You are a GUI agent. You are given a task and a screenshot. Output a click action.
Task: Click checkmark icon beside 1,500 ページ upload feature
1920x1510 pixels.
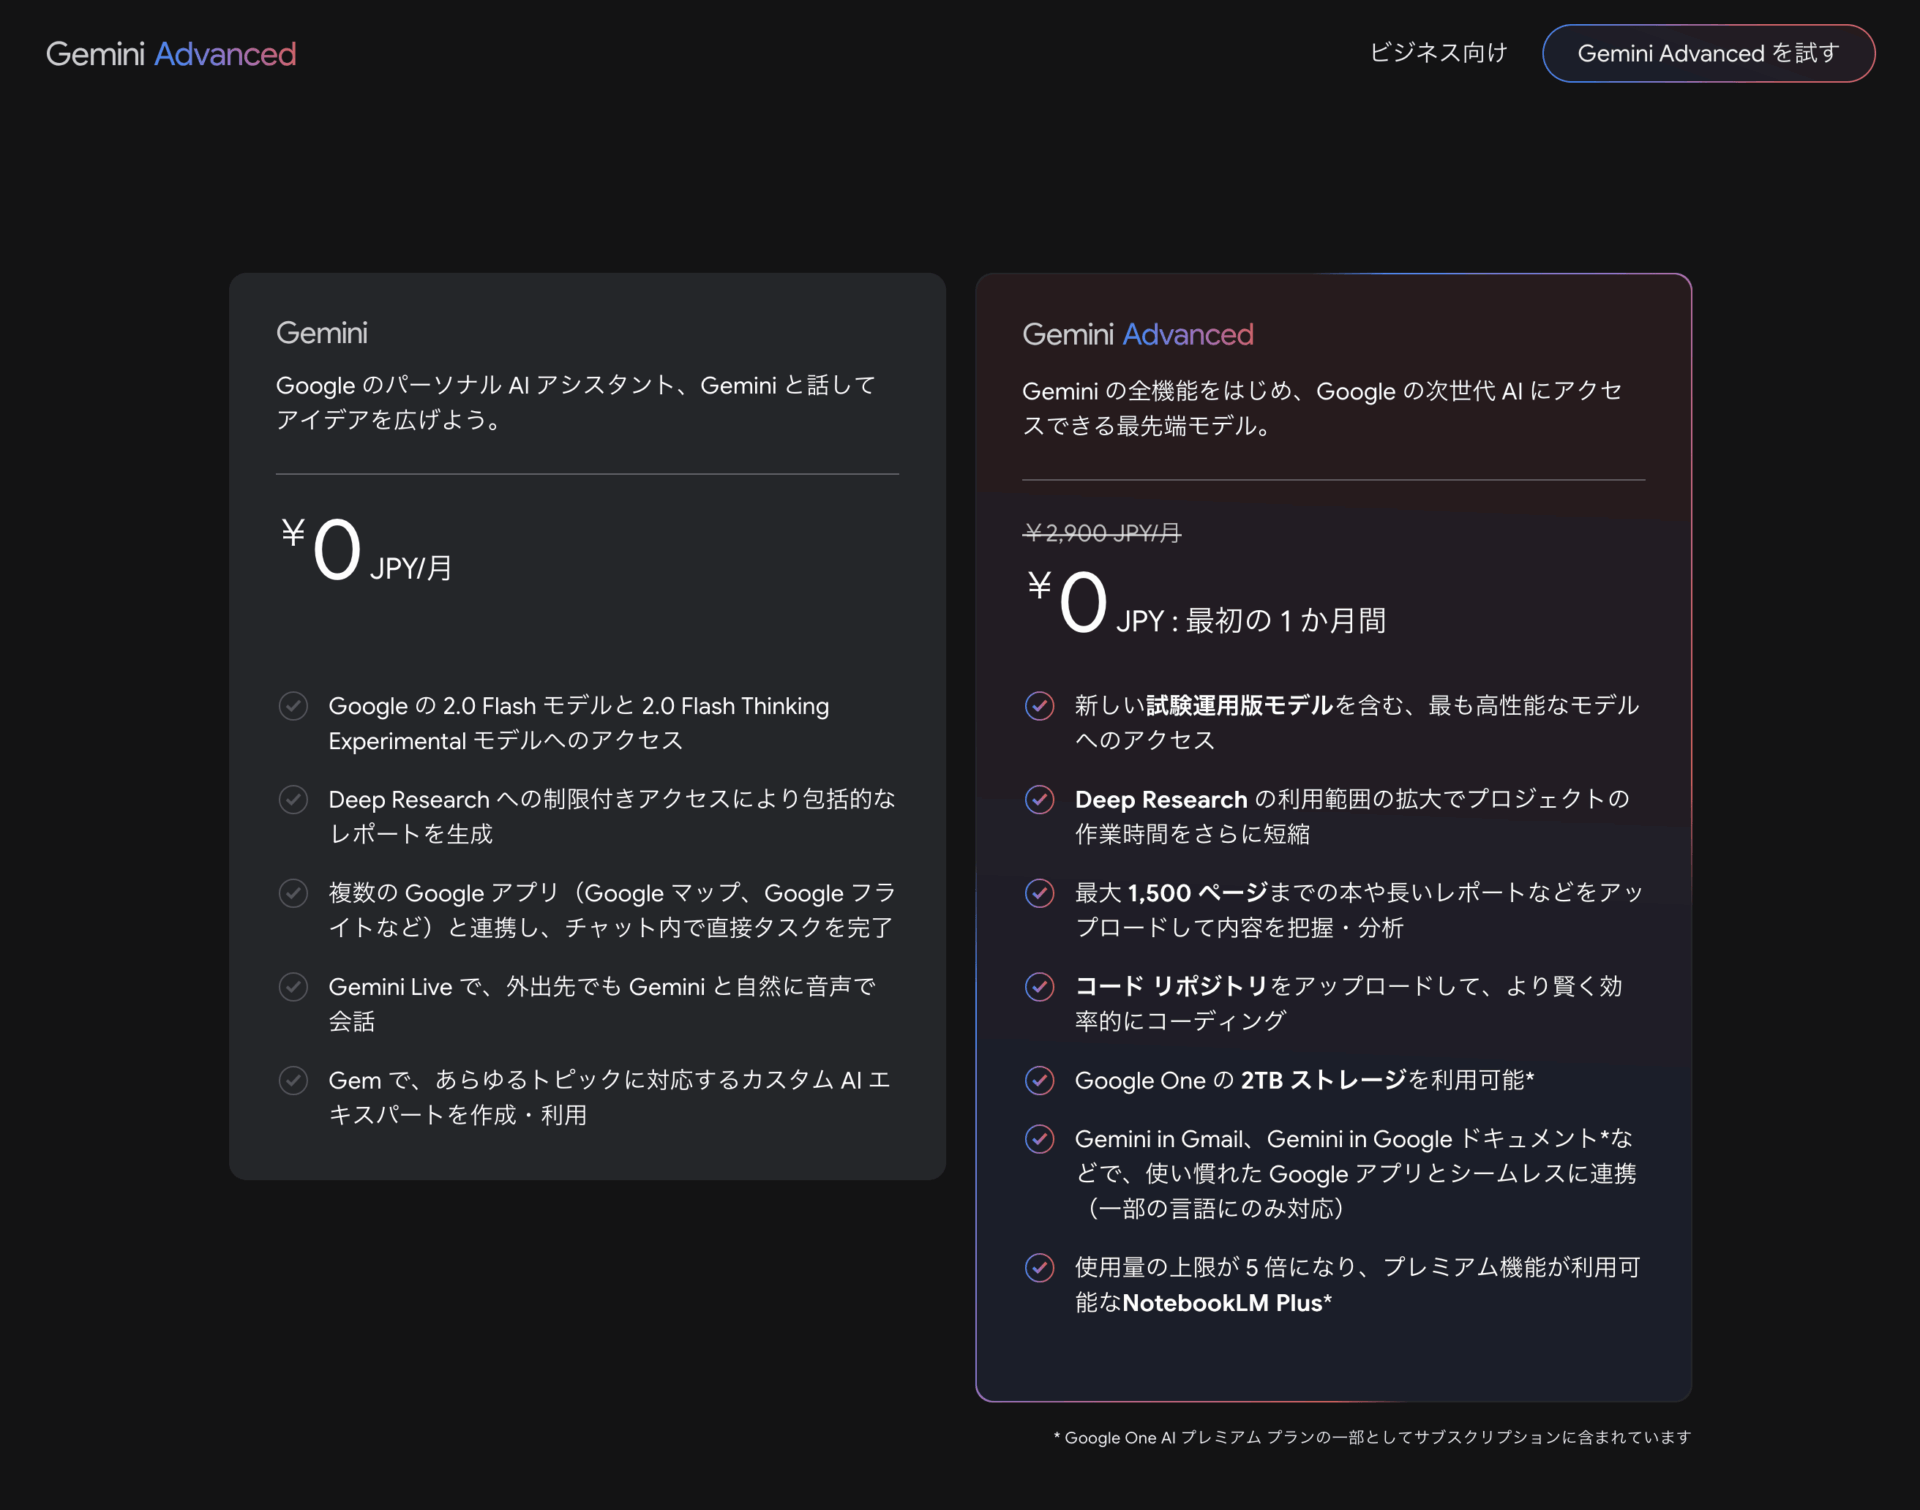point(1039,893)
